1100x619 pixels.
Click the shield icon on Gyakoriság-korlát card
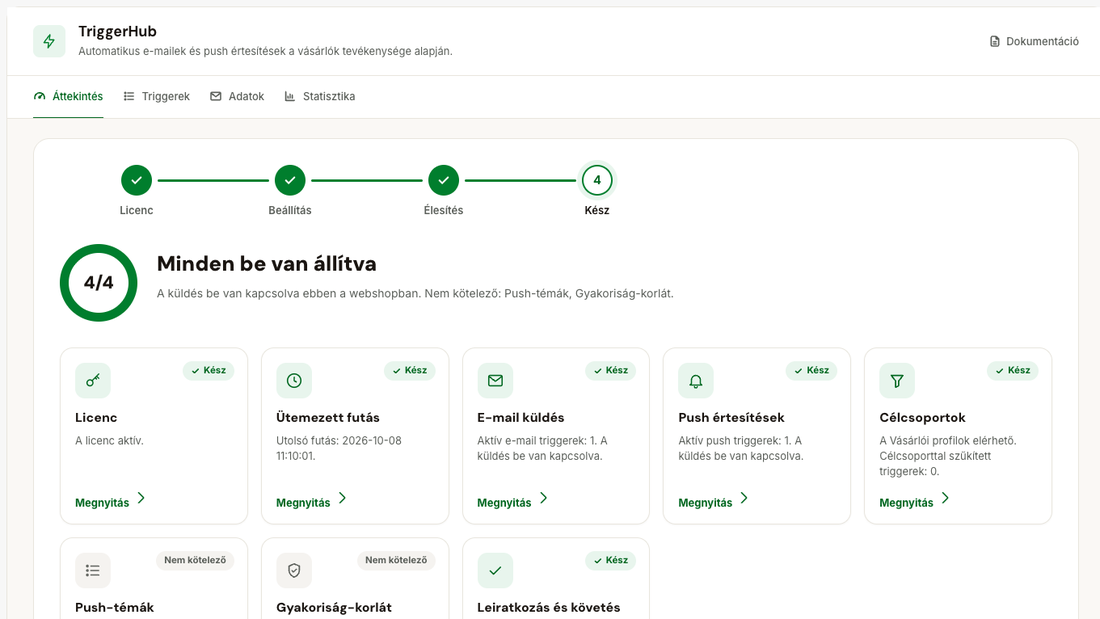point(294,571)
